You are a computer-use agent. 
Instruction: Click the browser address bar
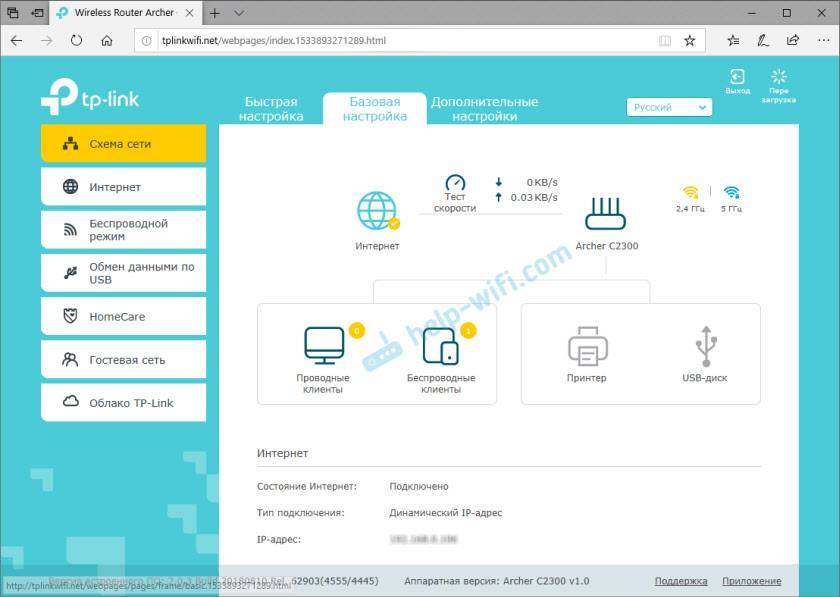pos(400,41)
